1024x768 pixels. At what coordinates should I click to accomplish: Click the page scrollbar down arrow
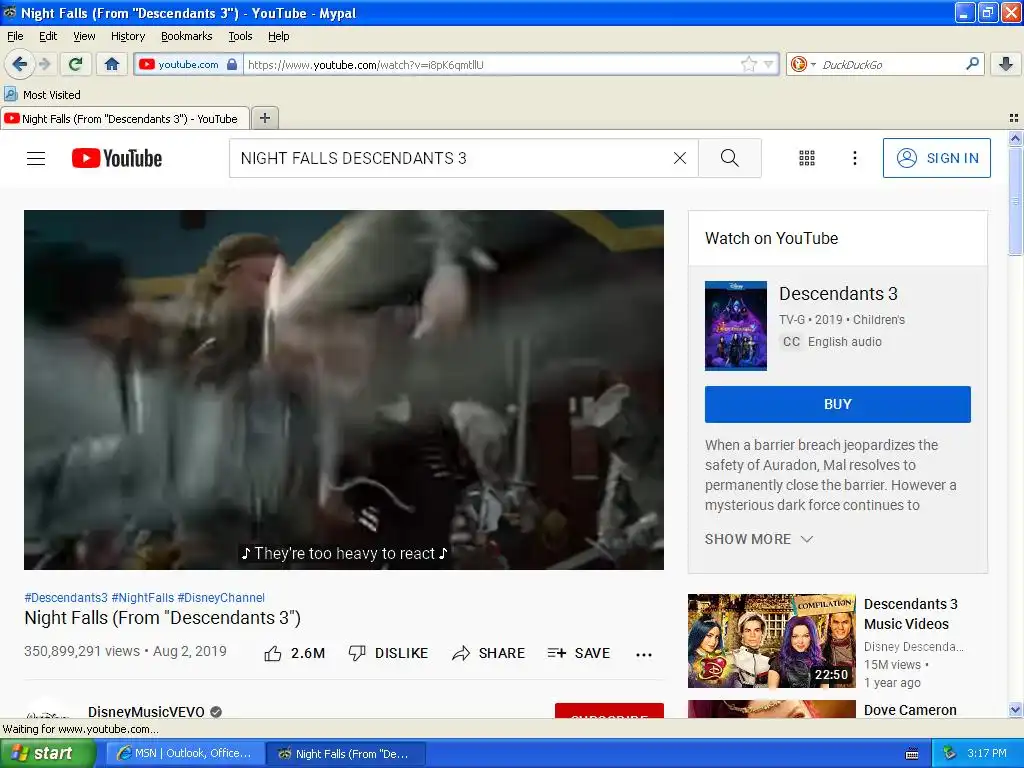pos(1015,710)
